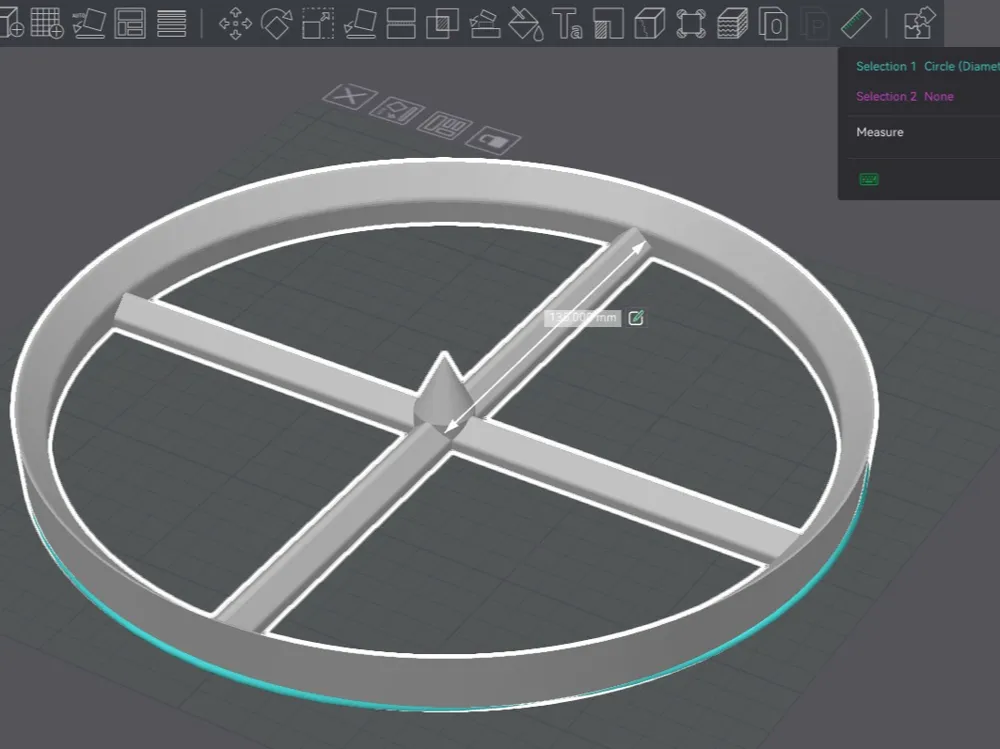The image size is (1000, 749).
Task: Open the Text shape tool
Action: point(567,24)
